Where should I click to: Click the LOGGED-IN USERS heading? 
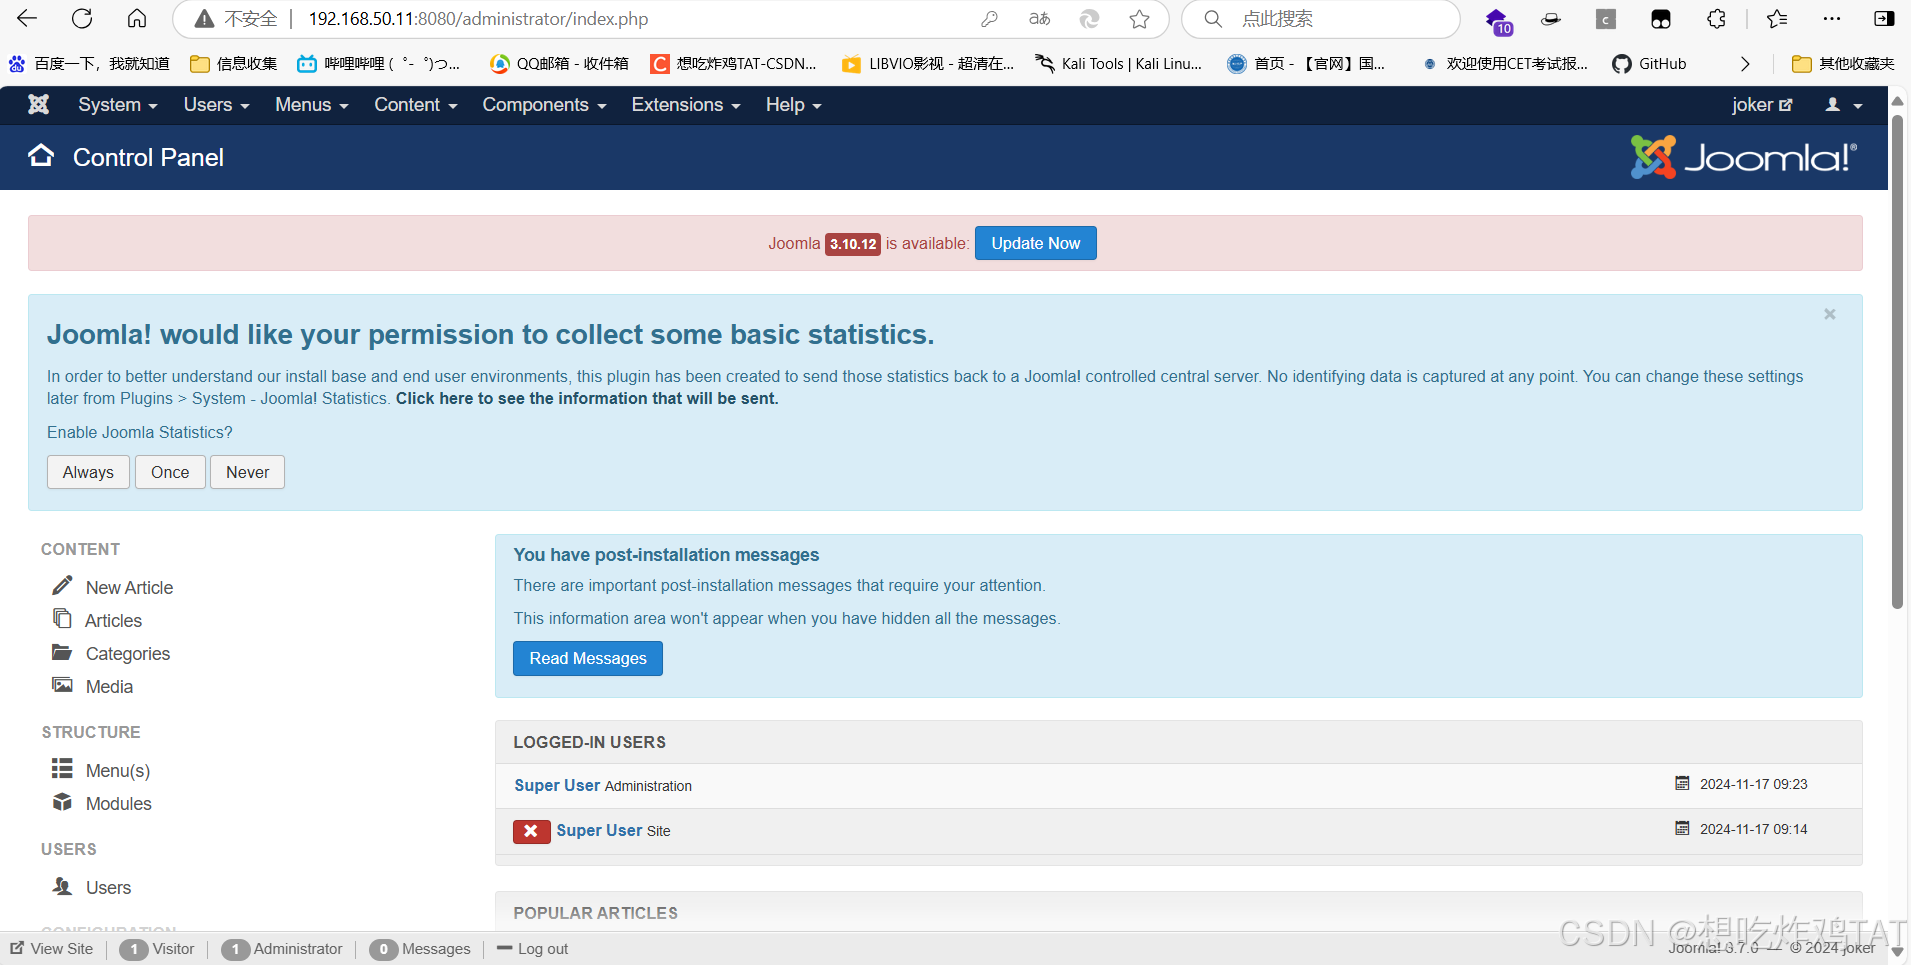tap(590, 742)
